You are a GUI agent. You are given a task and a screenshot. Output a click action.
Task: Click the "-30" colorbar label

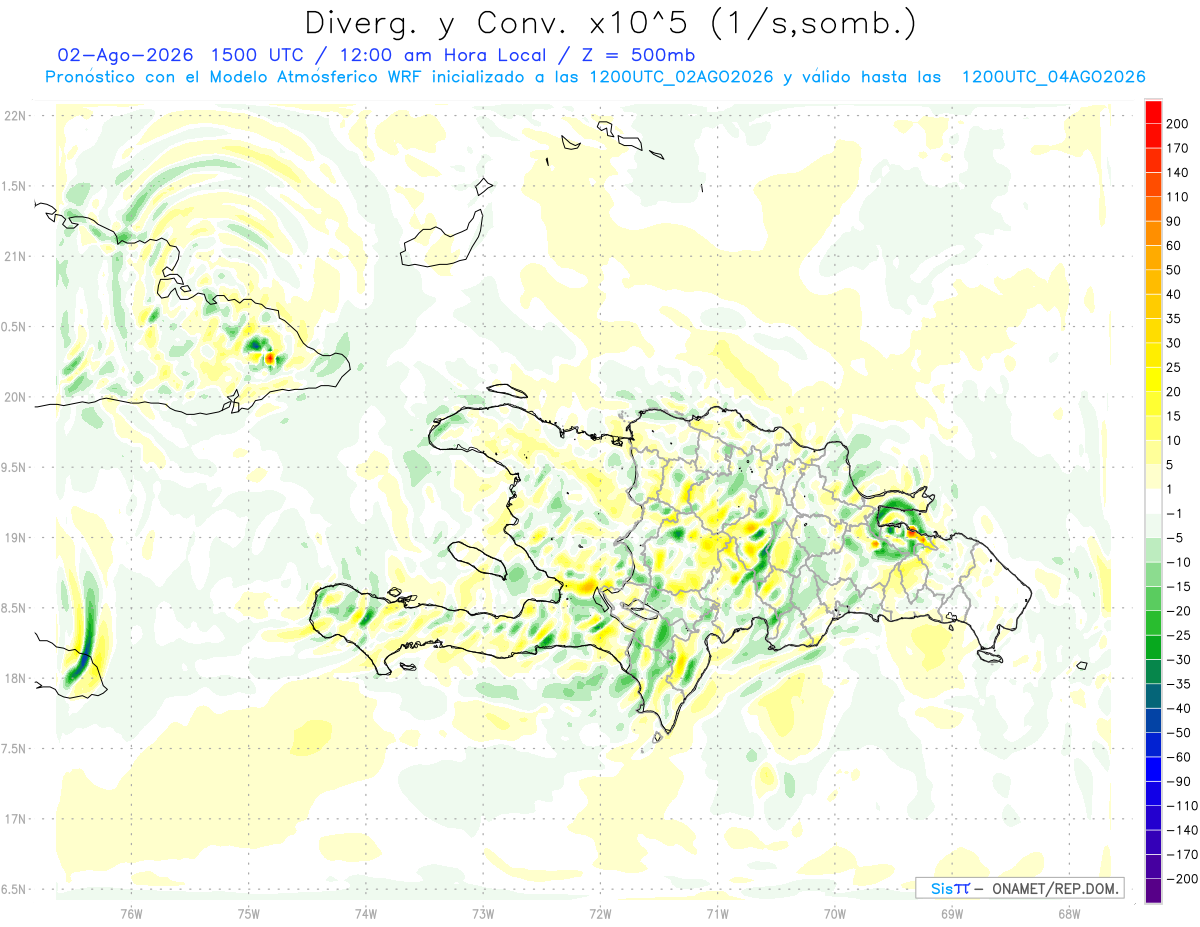(x=1178, y=660)
